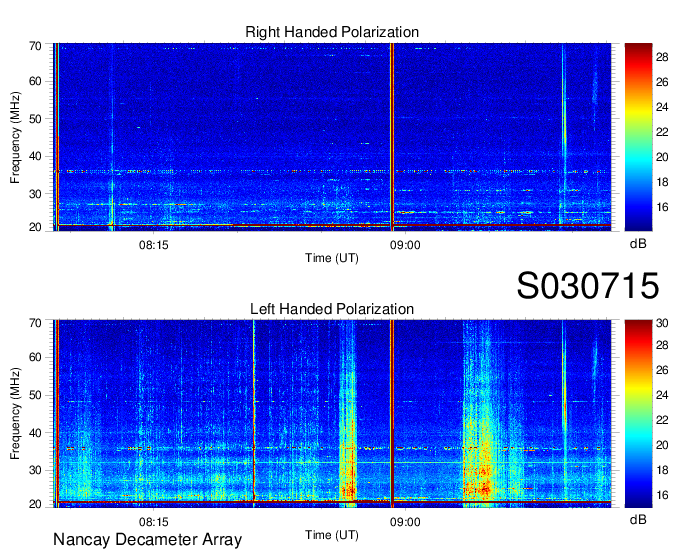Click the "Left Handed Polarization" plot title

tap(332, 309)
